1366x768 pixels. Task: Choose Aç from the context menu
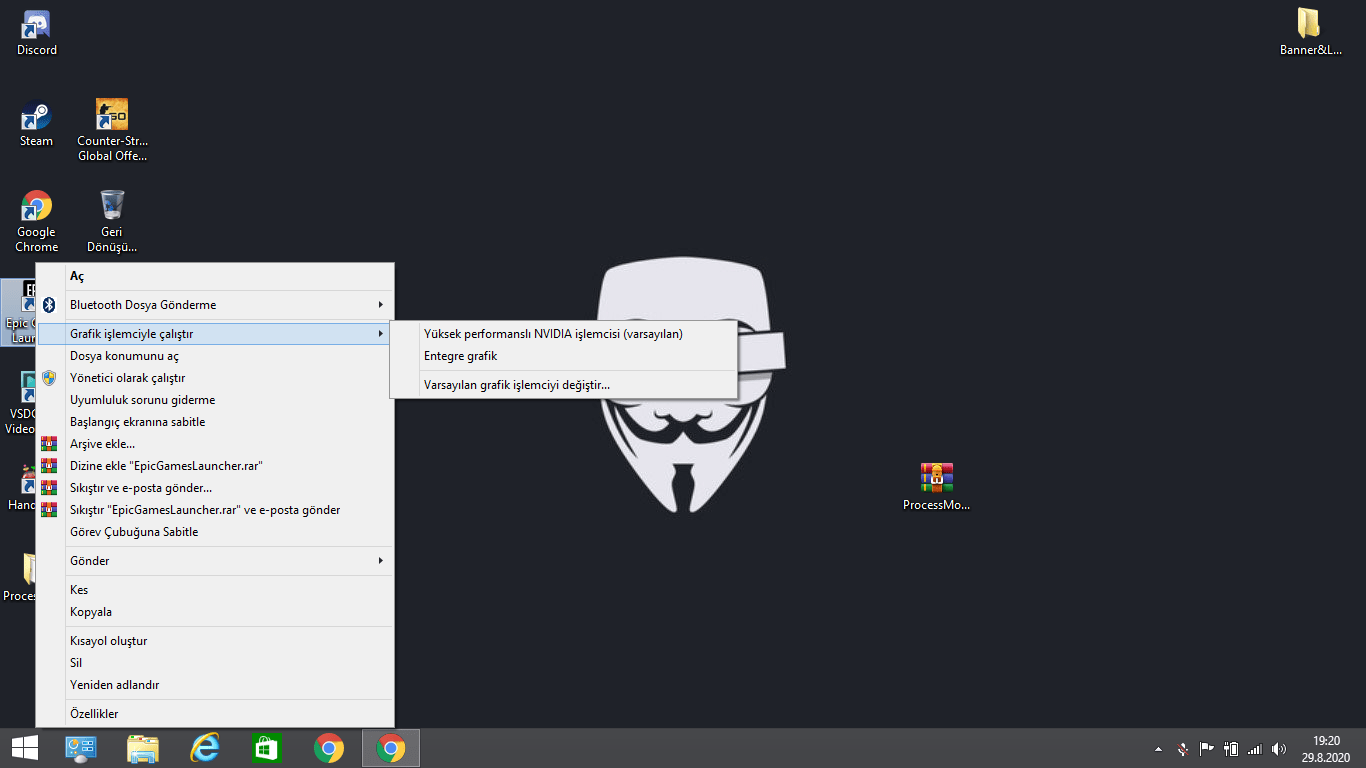[x=215, y=276]
